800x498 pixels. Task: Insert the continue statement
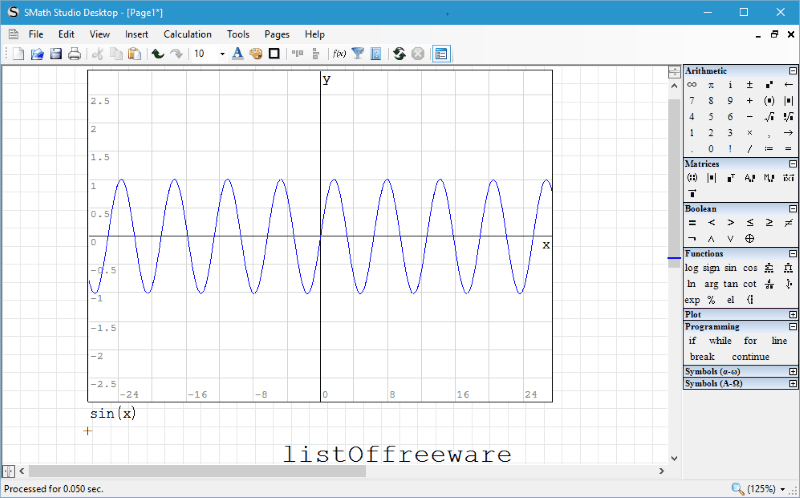[x=751, y=357]
